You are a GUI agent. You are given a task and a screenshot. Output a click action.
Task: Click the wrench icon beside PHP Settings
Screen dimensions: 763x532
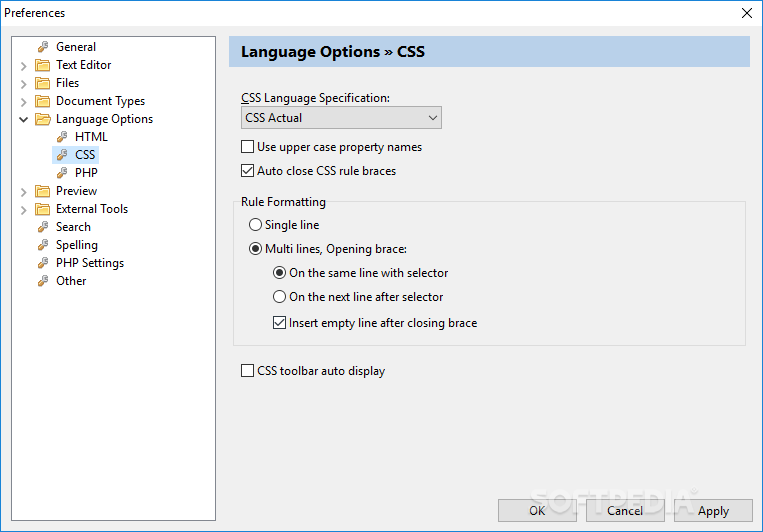point(43,263)
